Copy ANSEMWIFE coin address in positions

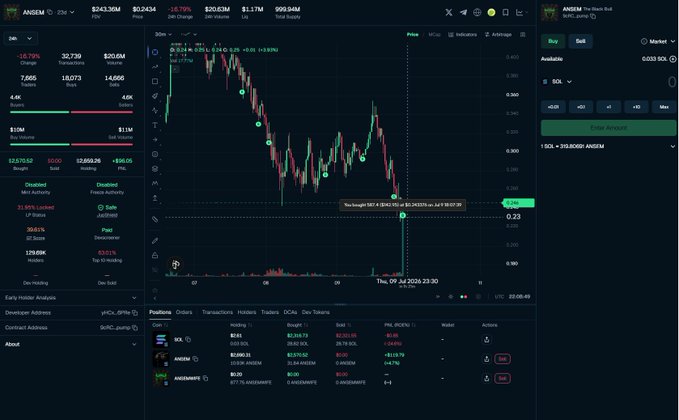pos(205,378)
